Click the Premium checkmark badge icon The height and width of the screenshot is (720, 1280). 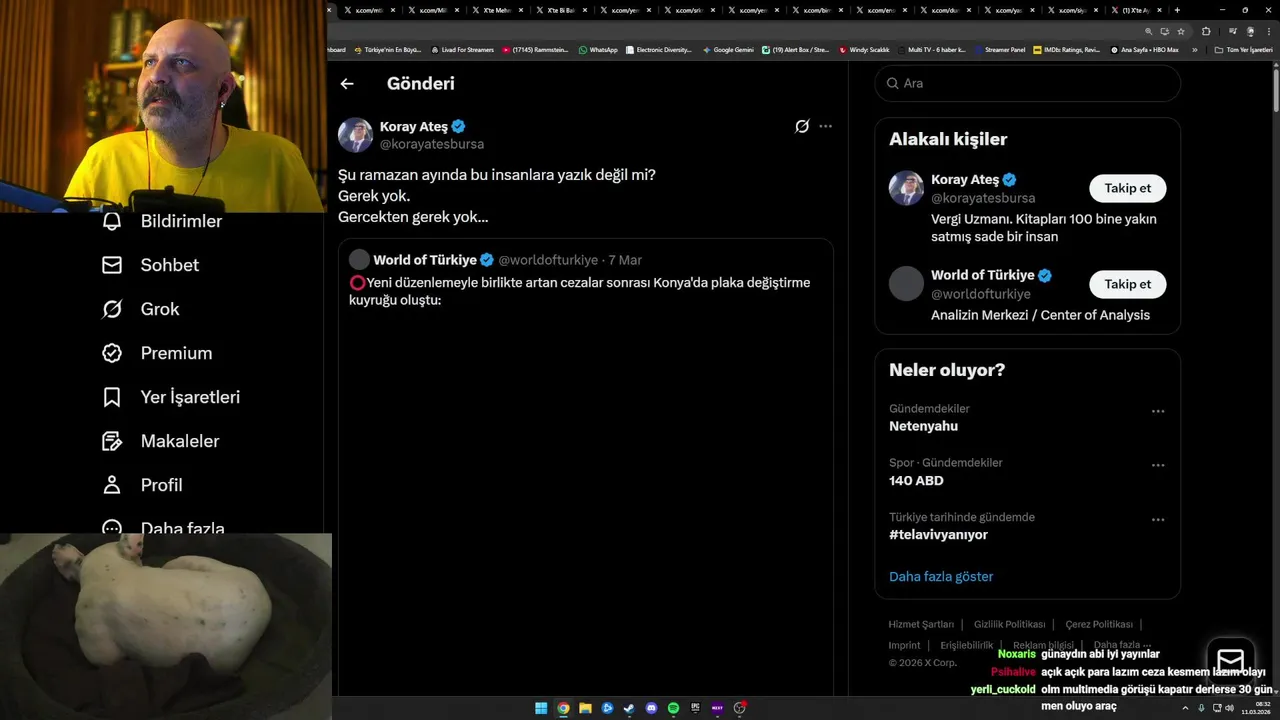[x=112, y=353]
